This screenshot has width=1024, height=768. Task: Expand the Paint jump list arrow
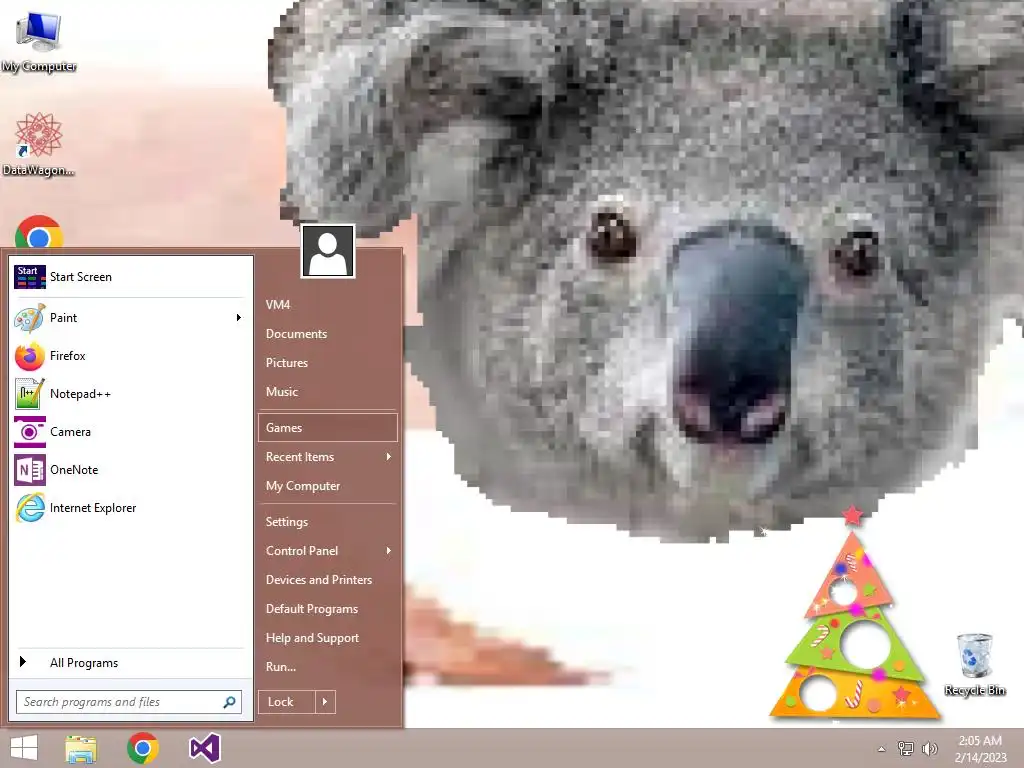pos(239,318)
